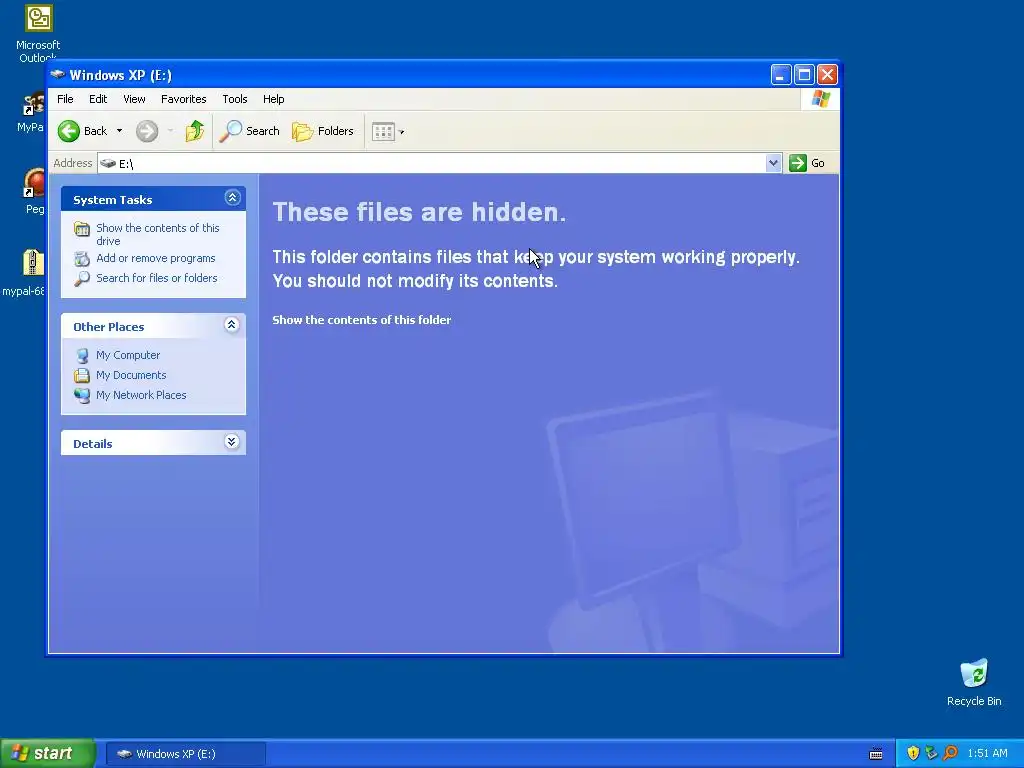Close the Windows XP (E:) window
The width and height of the screenshot is (1024, 768).
(827, 74)
